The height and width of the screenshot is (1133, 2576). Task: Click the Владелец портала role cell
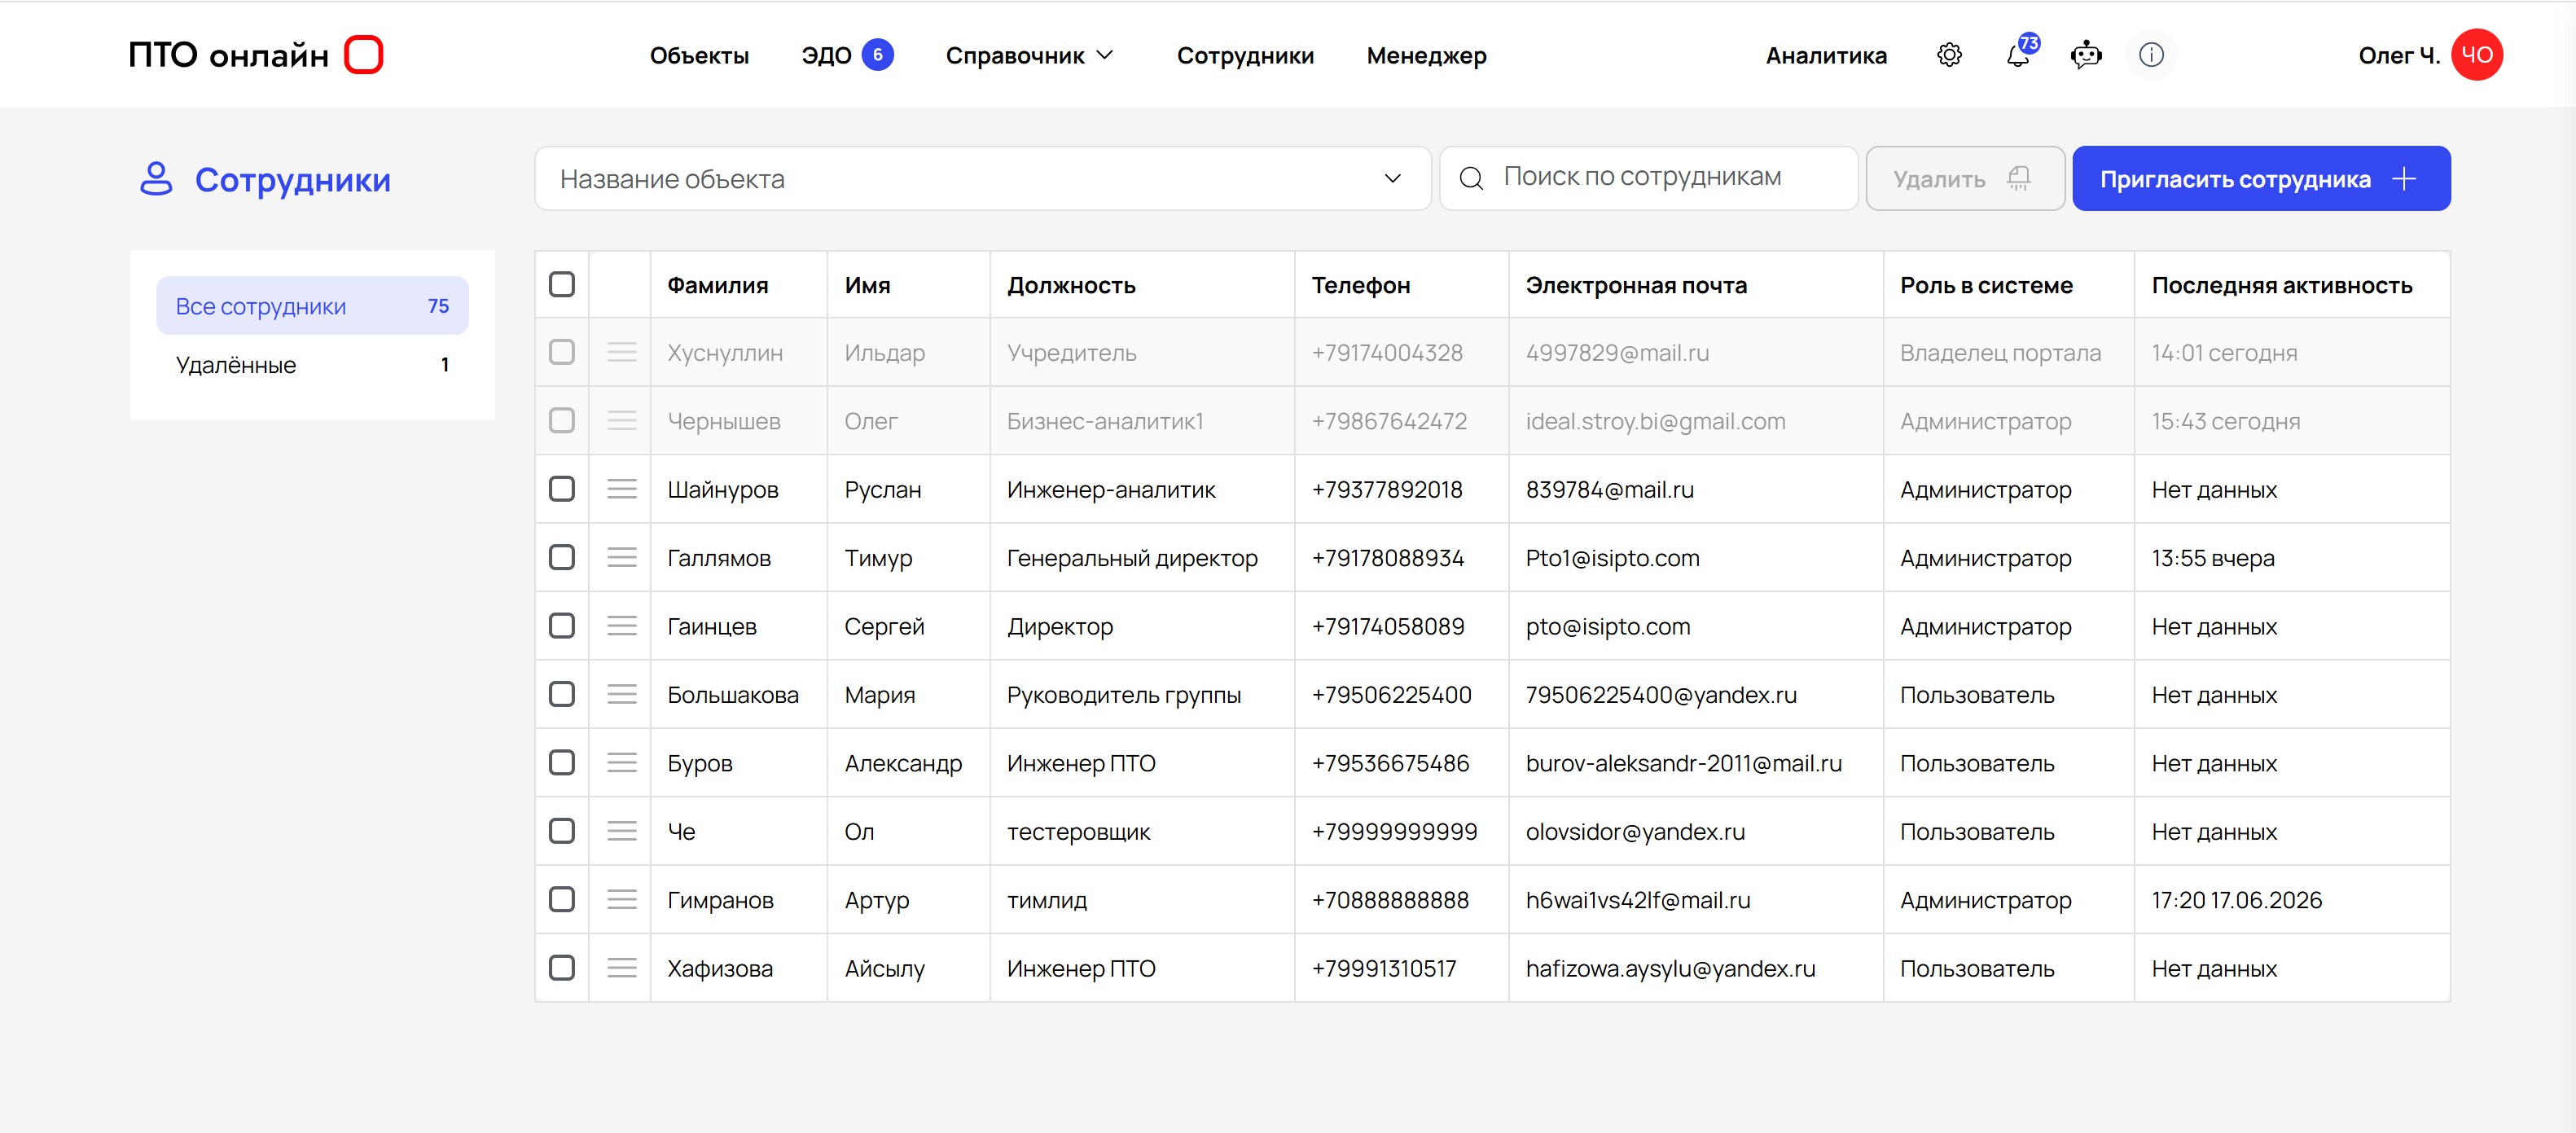(2000, 353)
